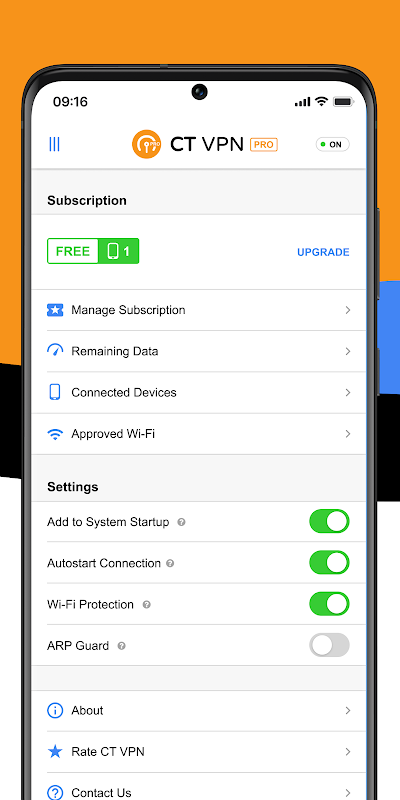Screen dimensions: 400x800
Task: Expand Remaining Data chevron arrow
Action: pyautogui.click(x=347, y=351)
